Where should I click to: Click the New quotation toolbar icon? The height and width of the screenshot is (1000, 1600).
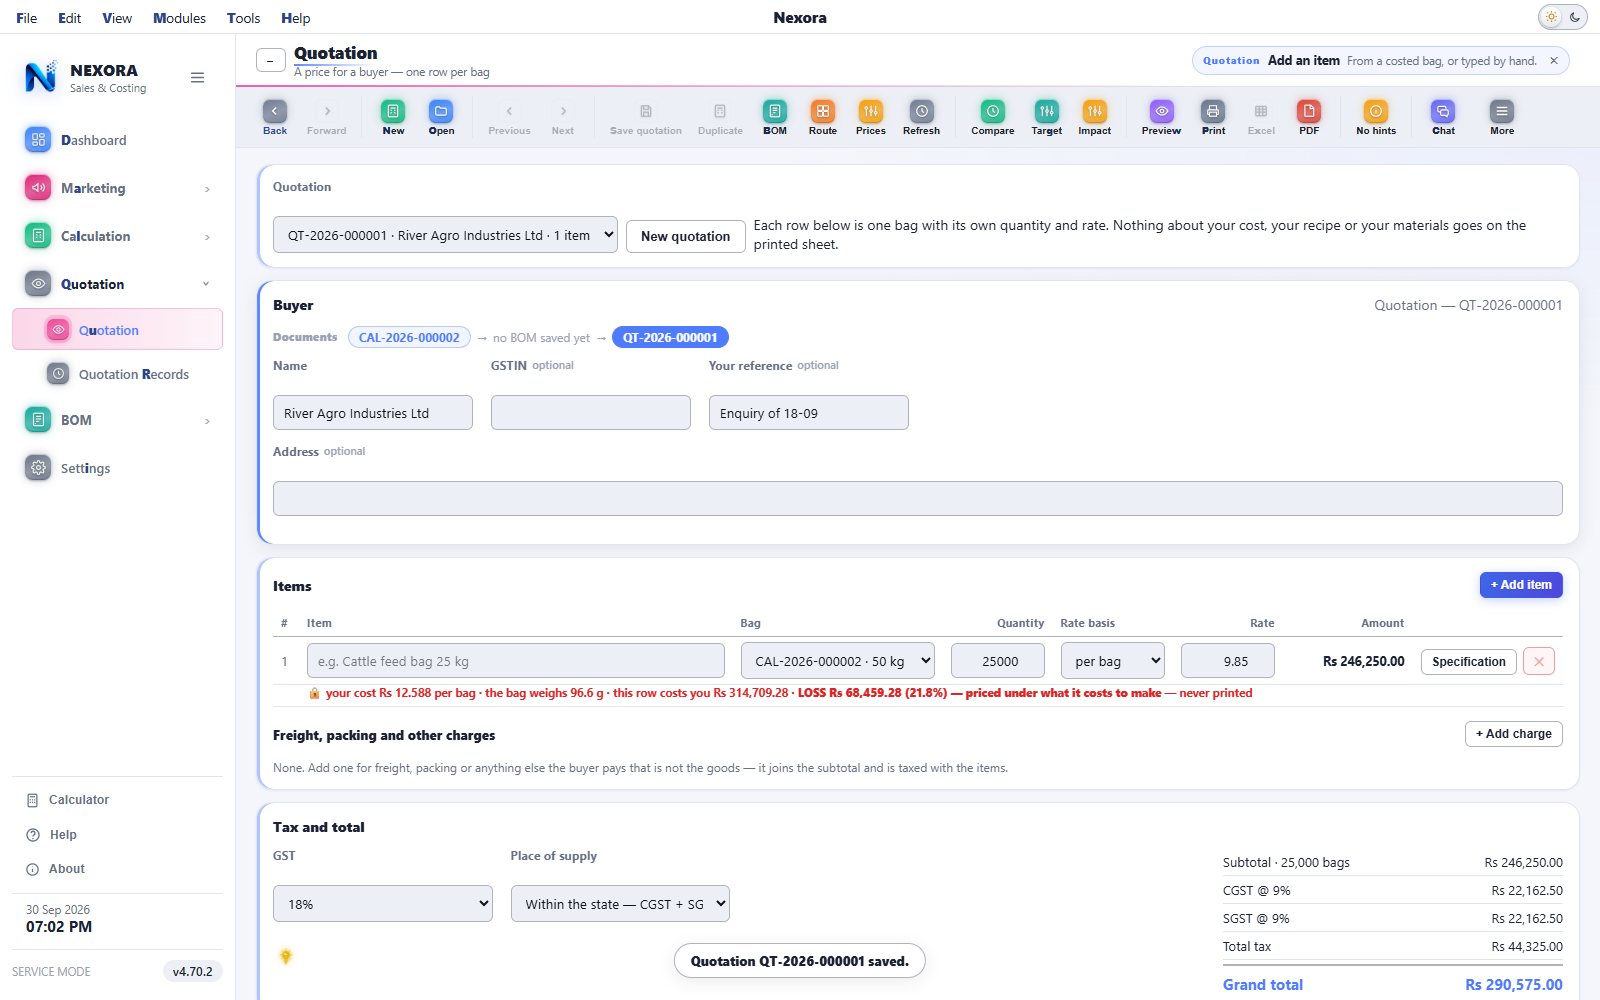pyautogui.click(x=393, y=117)
